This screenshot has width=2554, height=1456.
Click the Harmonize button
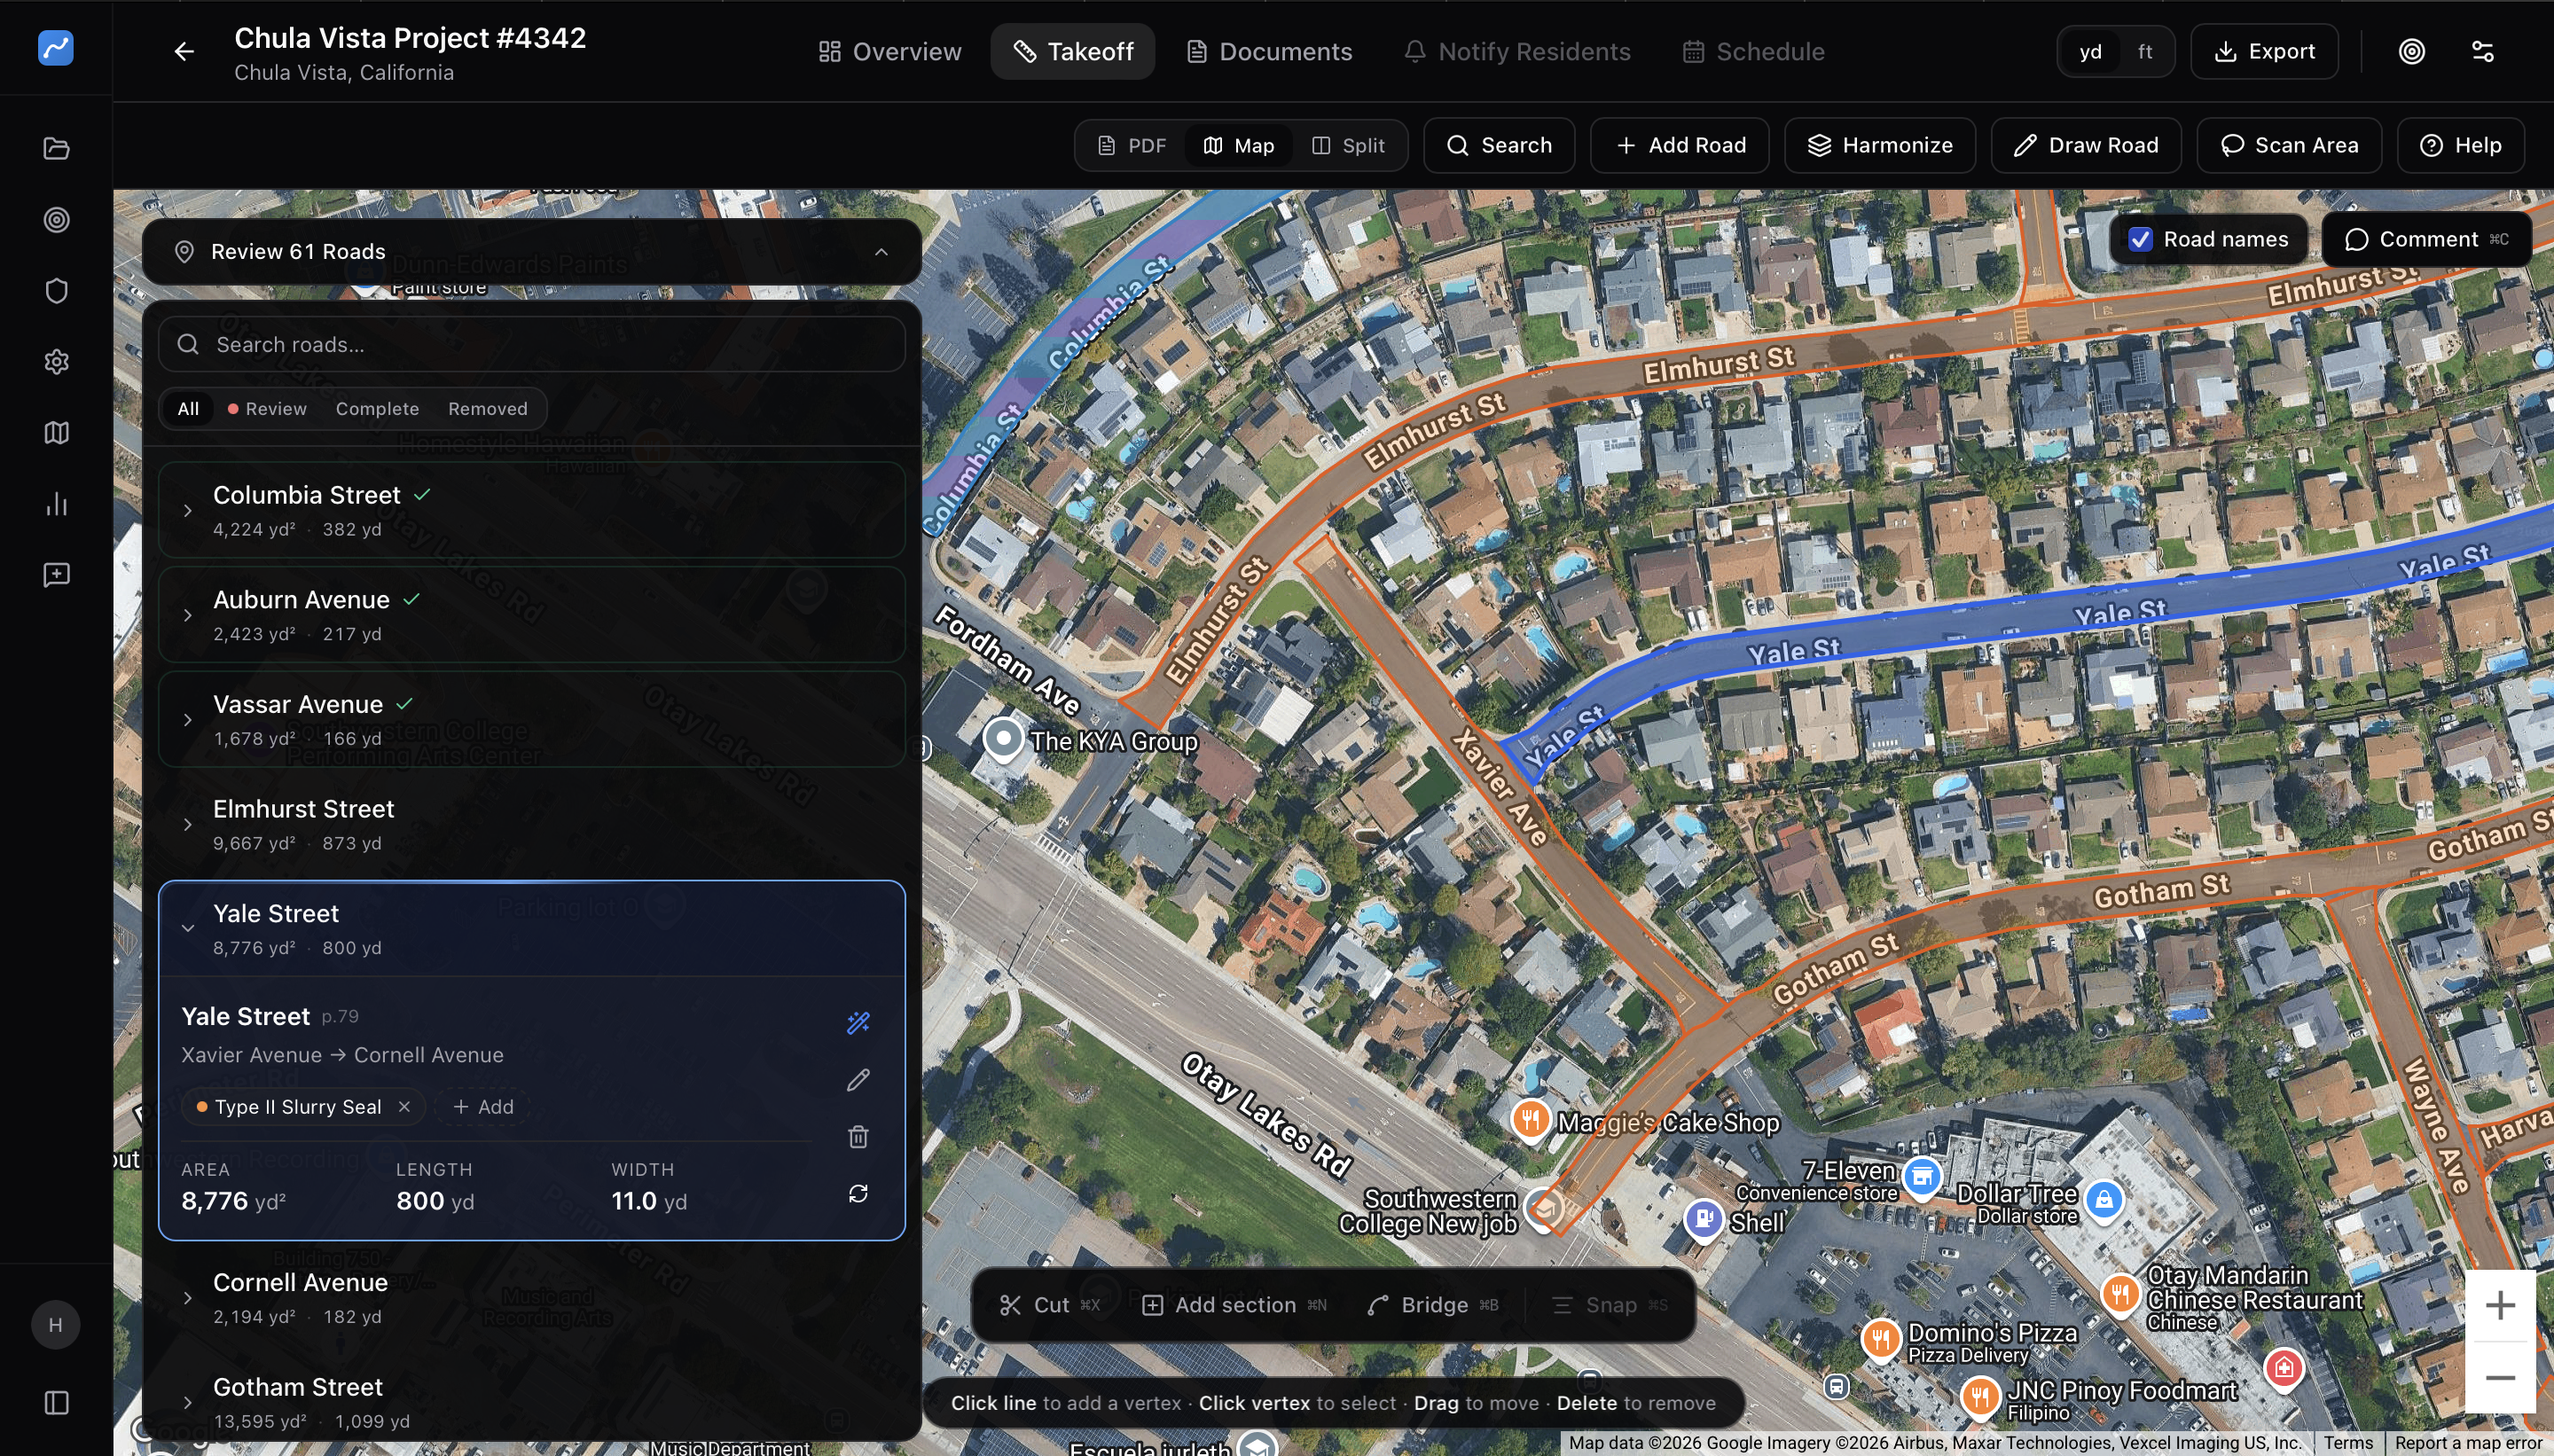(1879, 145)
